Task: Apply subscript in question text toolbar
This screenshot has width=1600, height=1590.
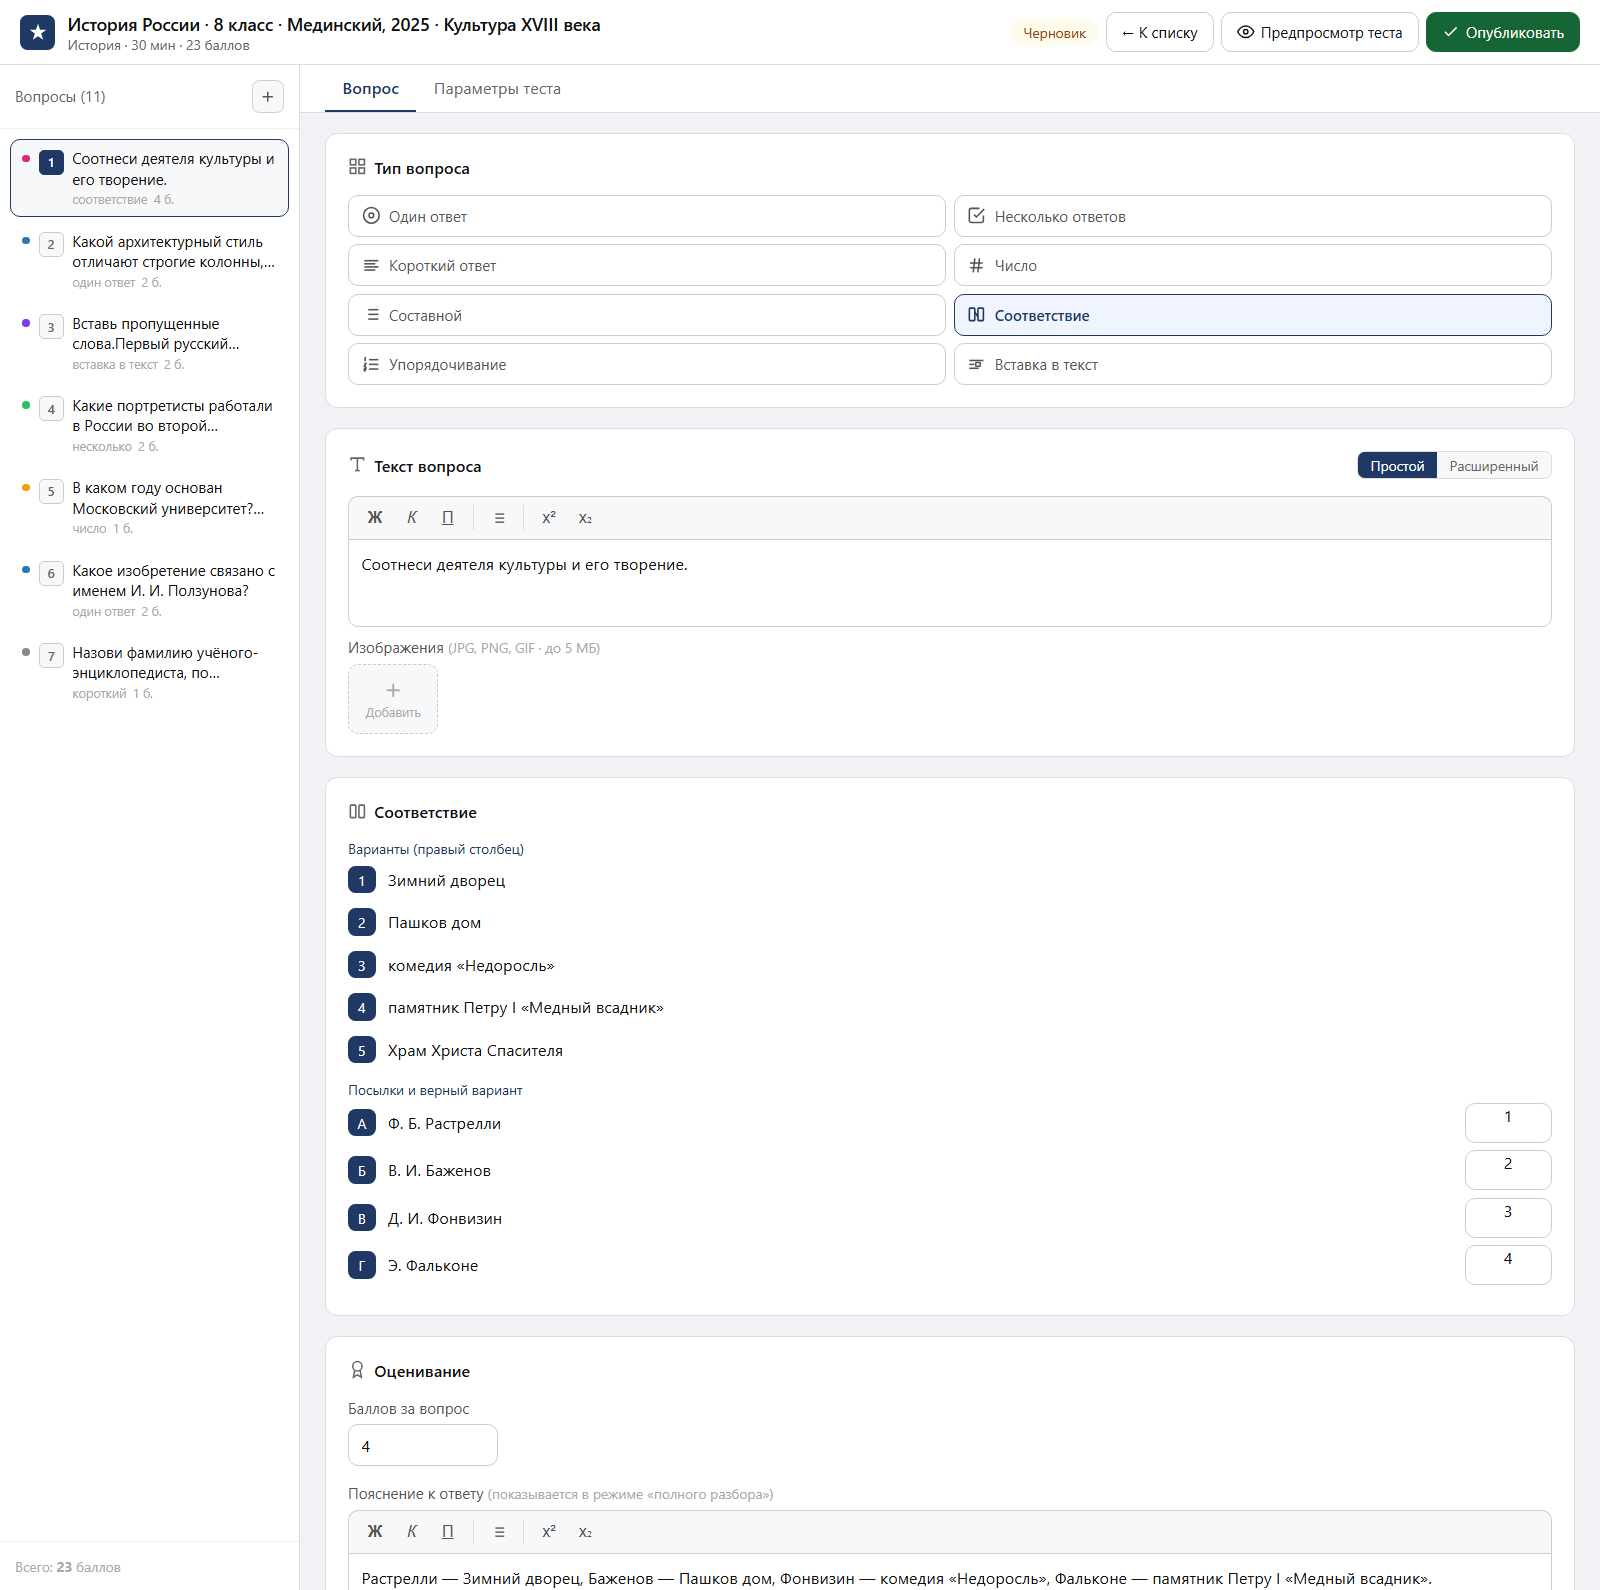Action: 585,518
